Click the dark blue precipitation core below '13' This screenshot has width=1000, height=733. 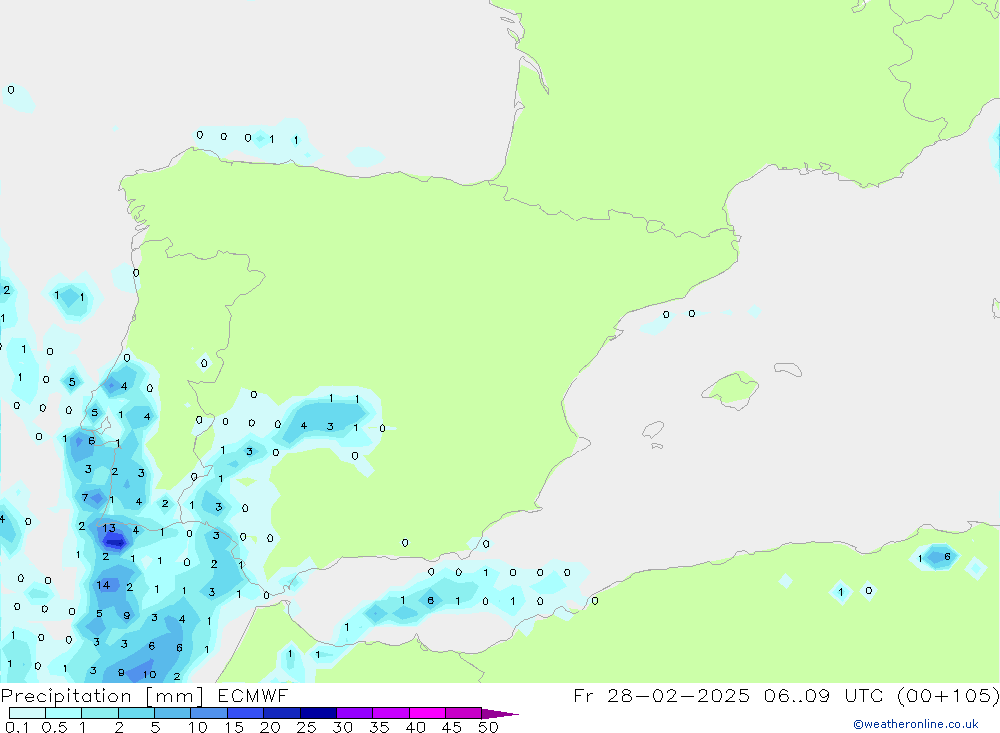(x=115, y=542)
